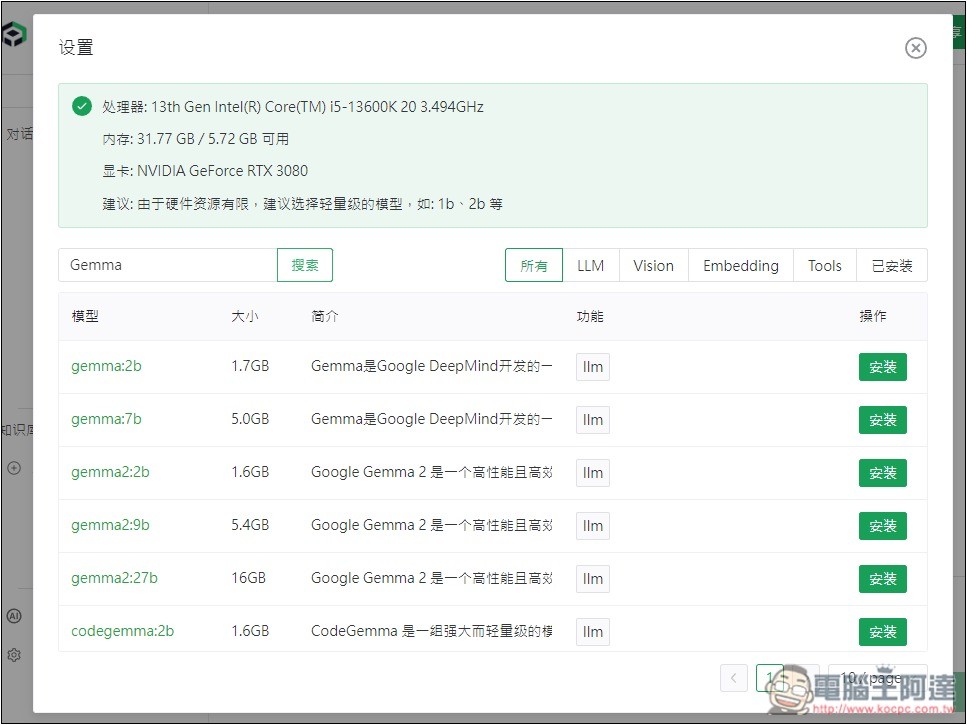Click the 简介 column header
This screenshot has height=725, width=967.
(325, 316)
